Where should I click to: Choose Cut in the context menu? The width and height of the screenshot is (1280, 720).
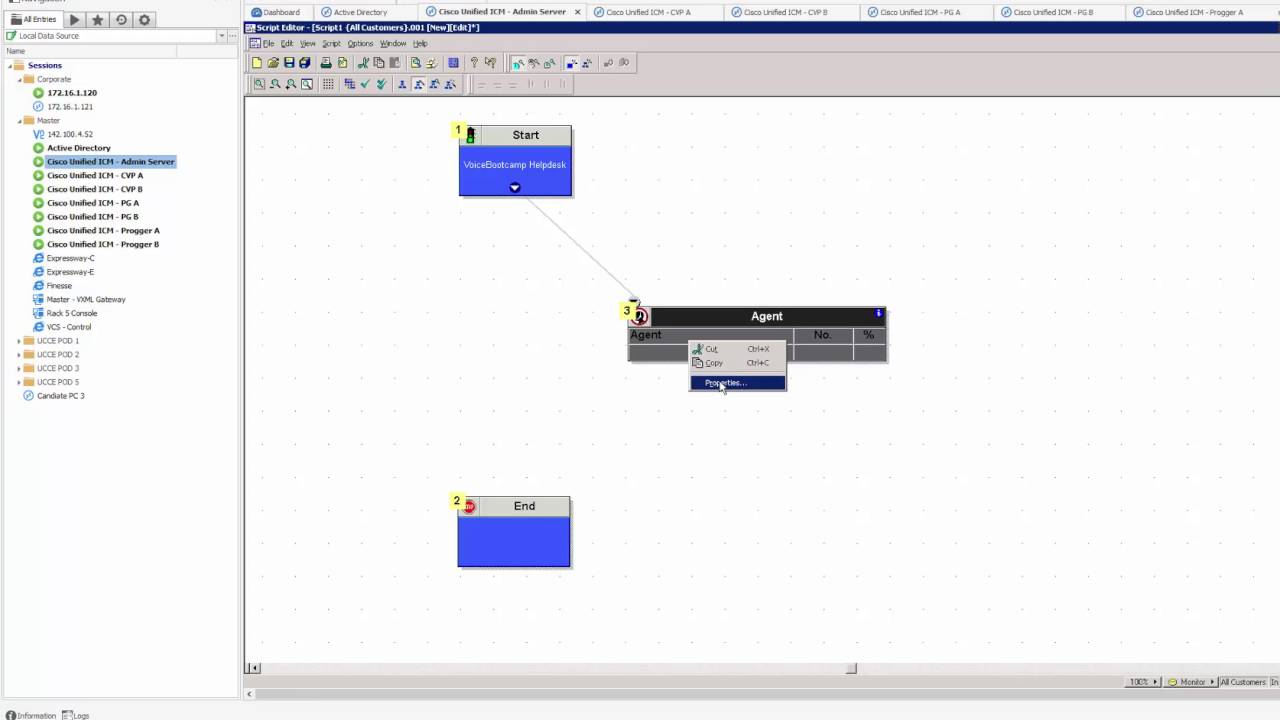point(737,349)
